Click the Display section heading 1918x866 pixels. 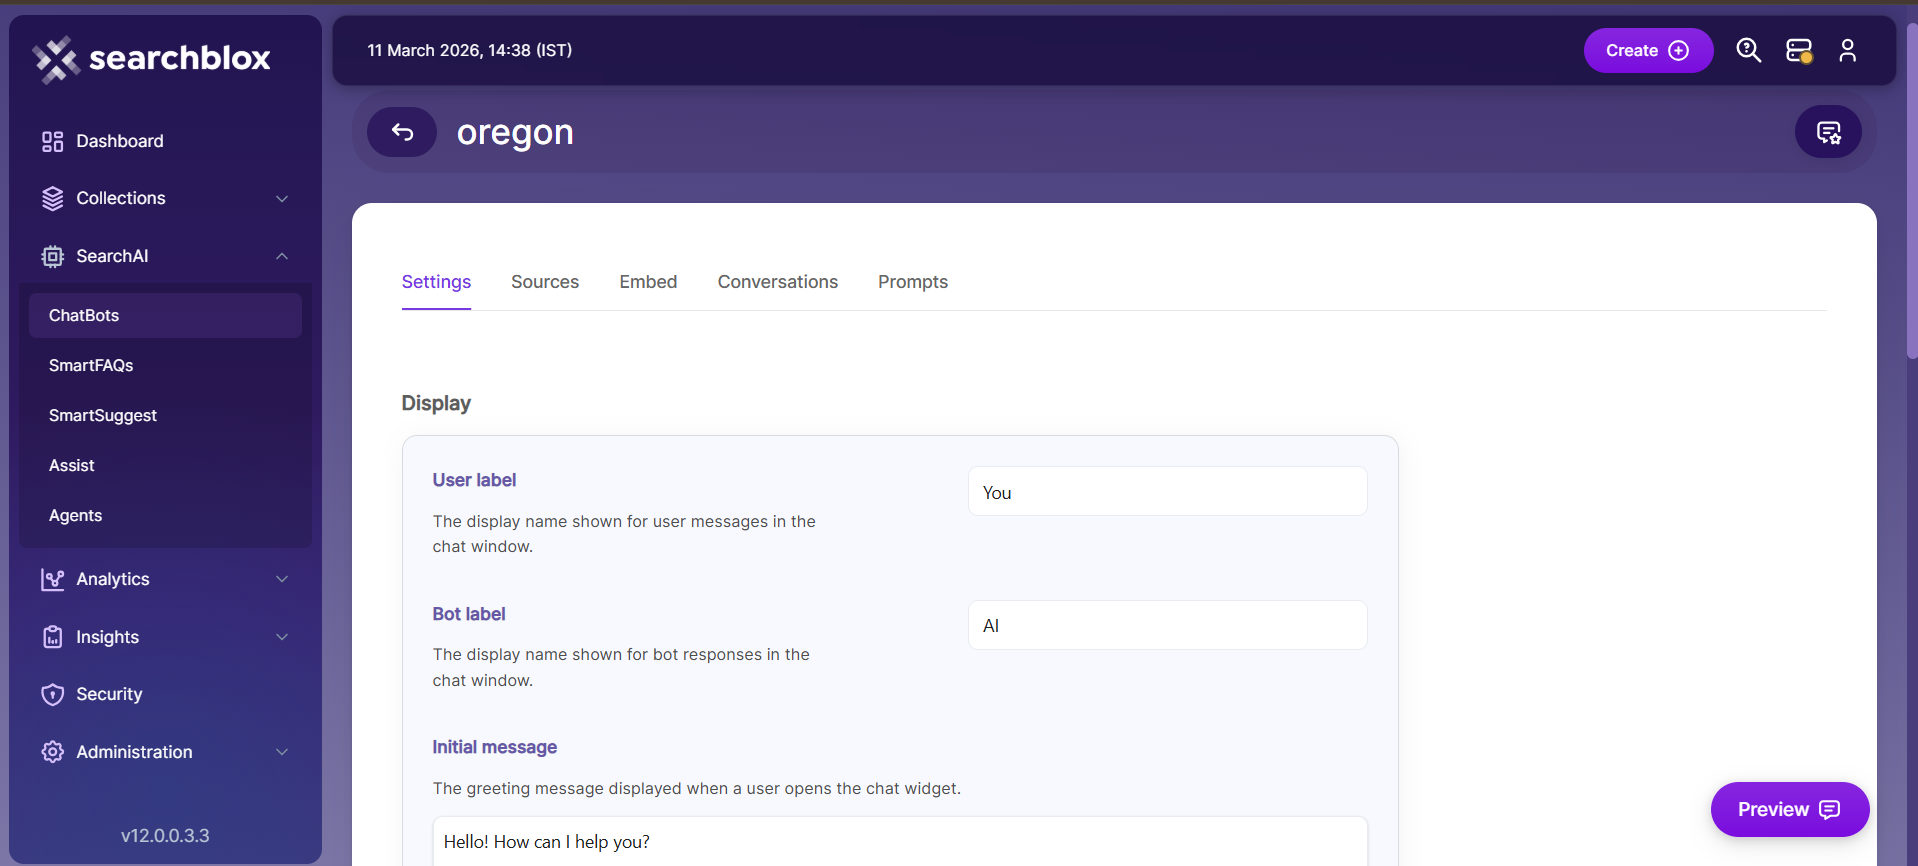click(x=436, y=403)
